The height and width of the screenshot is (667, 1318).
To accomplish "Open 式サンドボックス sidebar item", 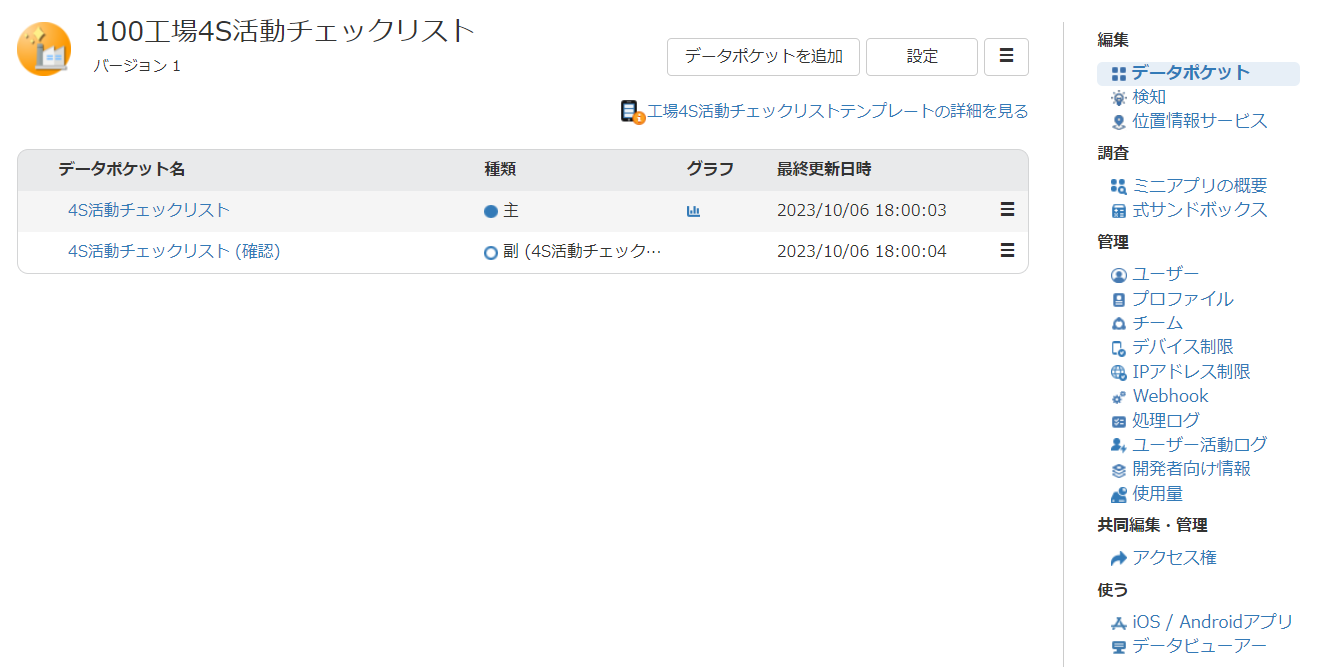I will (x=1200, y=210).
